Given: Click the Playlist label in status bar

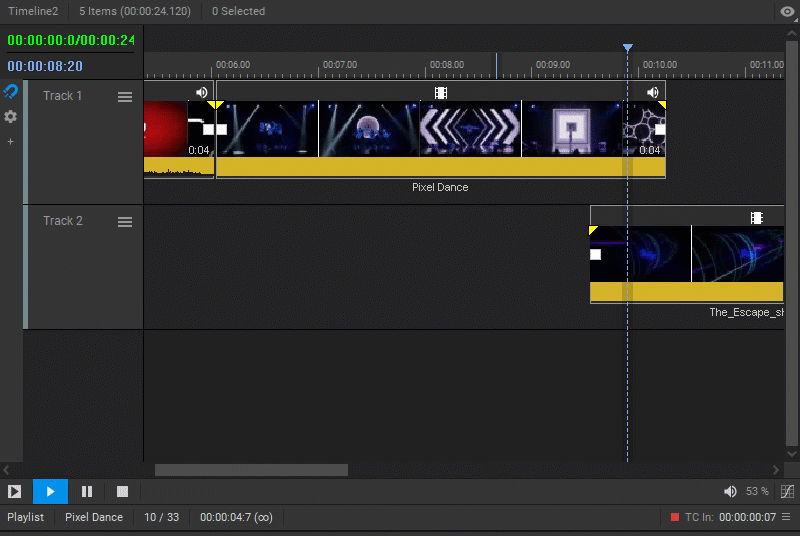Looking at the screenshot, I should [x=26, y=517].
